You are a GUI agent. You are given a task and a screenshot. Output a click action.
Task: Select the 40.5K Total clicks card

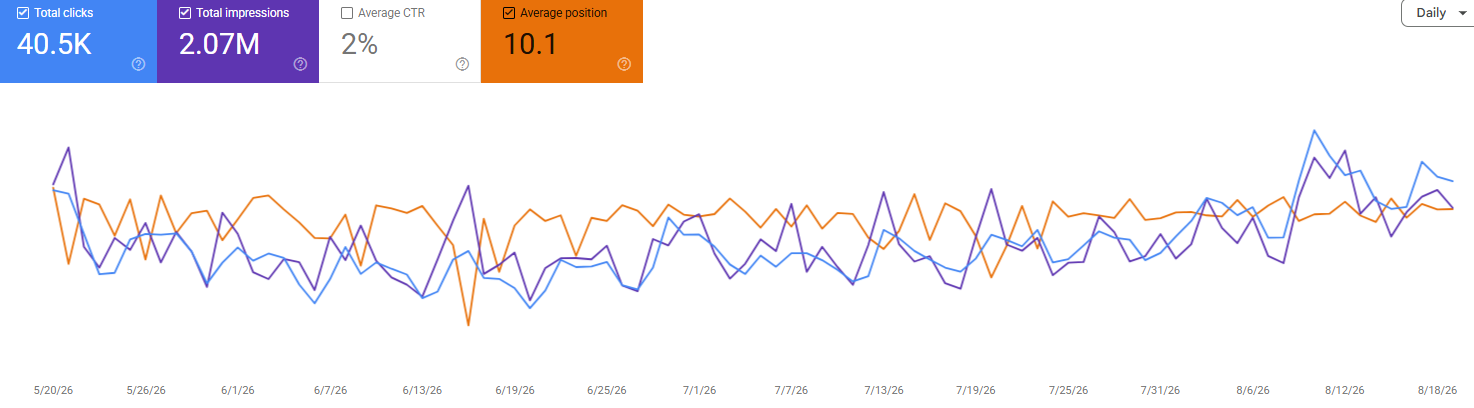click(78, 41)
